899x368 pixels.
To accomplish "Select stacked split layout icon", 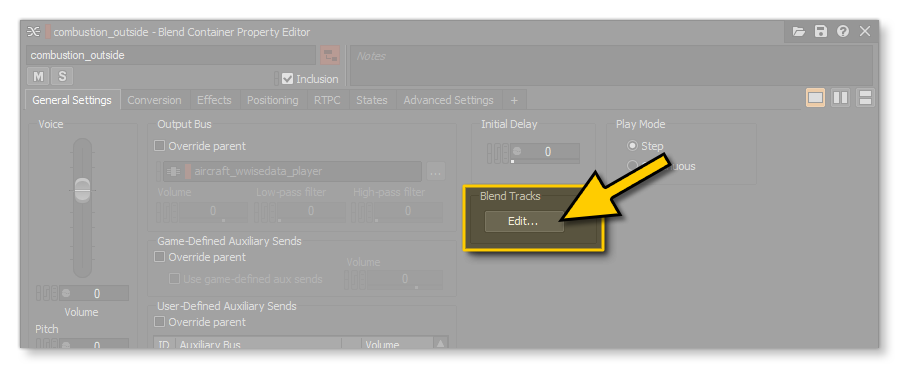I will [x=865, y=98].
